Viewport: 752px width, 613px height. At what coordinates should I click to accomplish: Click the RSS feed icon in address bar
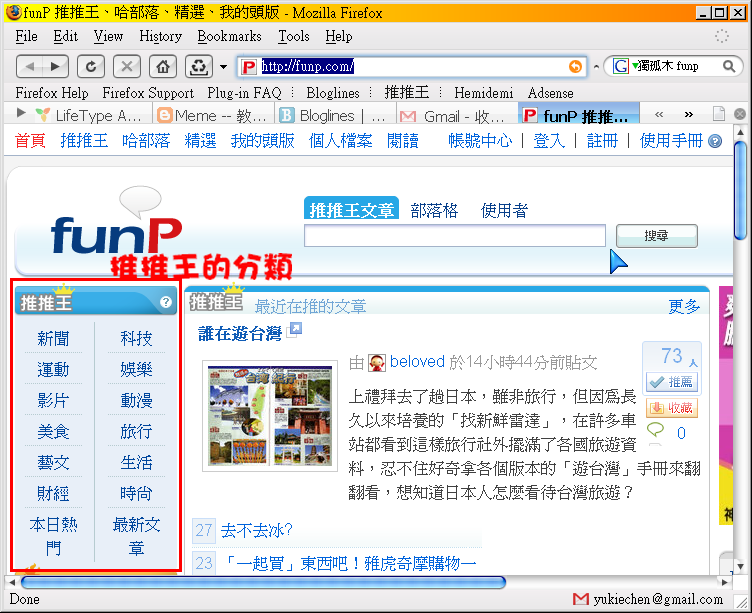click(x=575, y=66)
